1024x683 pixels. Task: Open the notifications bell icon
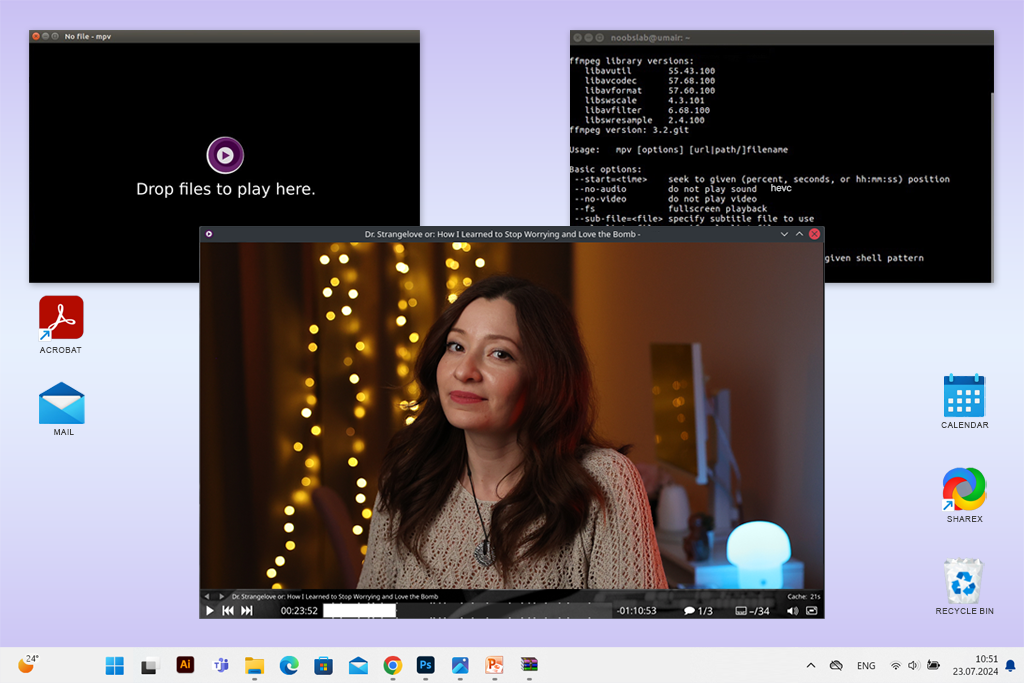[x=1010, y=665]
